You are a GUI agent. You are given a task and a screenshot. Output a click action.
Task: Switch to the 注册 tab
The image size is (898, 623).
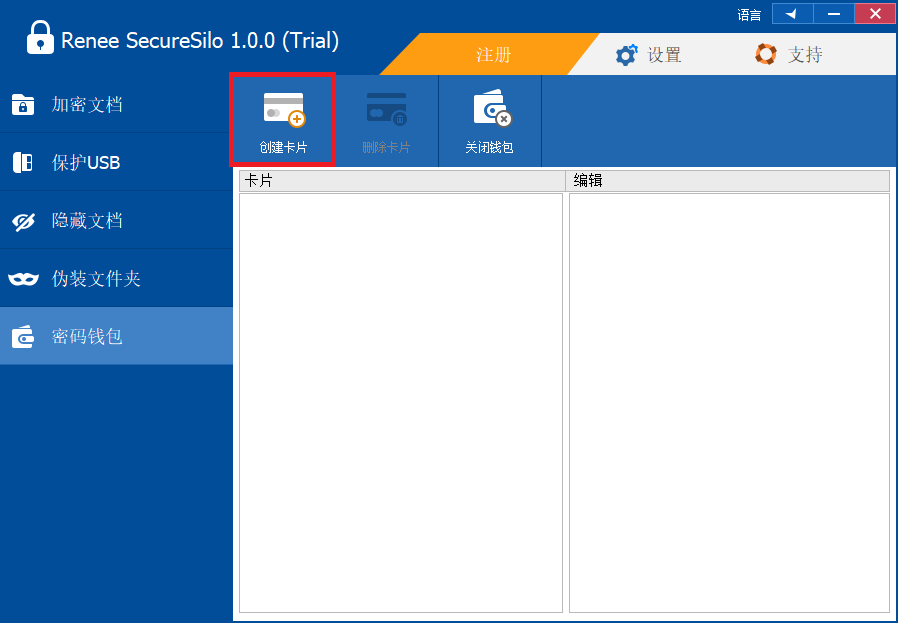click(491, 54)
